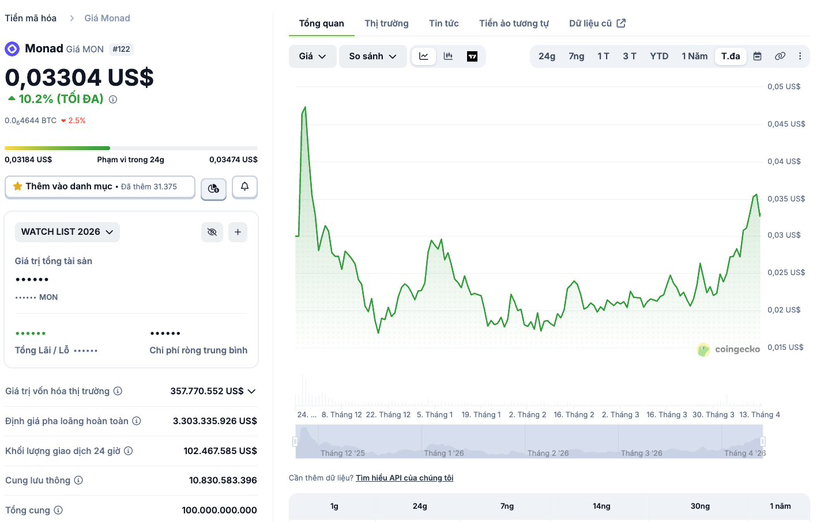Viewport: 828px width, 522px height.
Task: Grab right handle of chart range navigator
Action: tap(763, 441)
